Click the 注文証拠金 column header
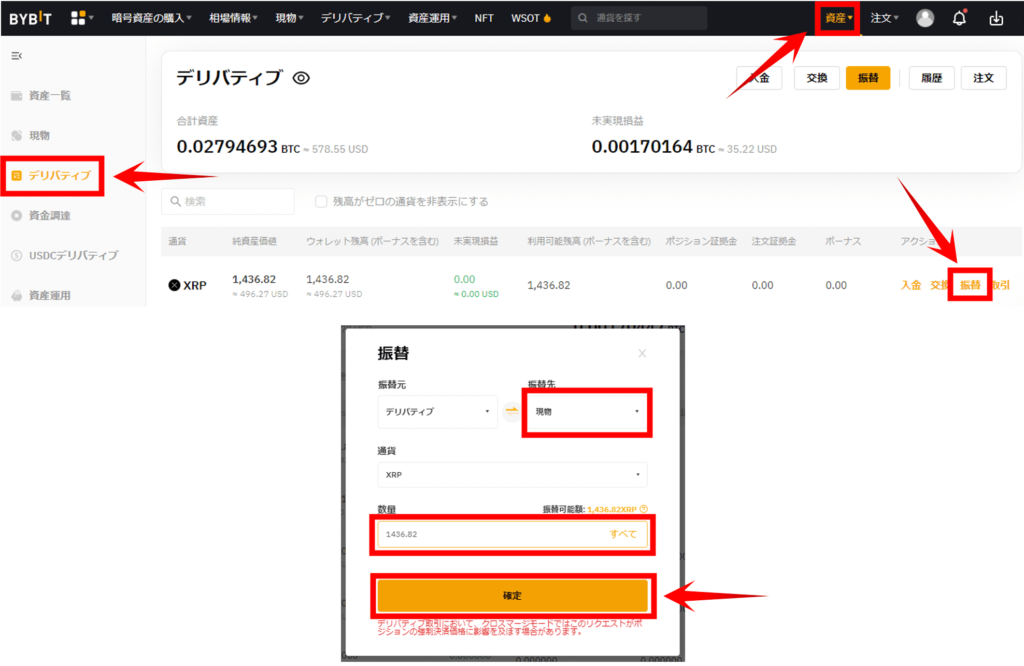This screenshot has width=1024, height=666. point(774,242)
